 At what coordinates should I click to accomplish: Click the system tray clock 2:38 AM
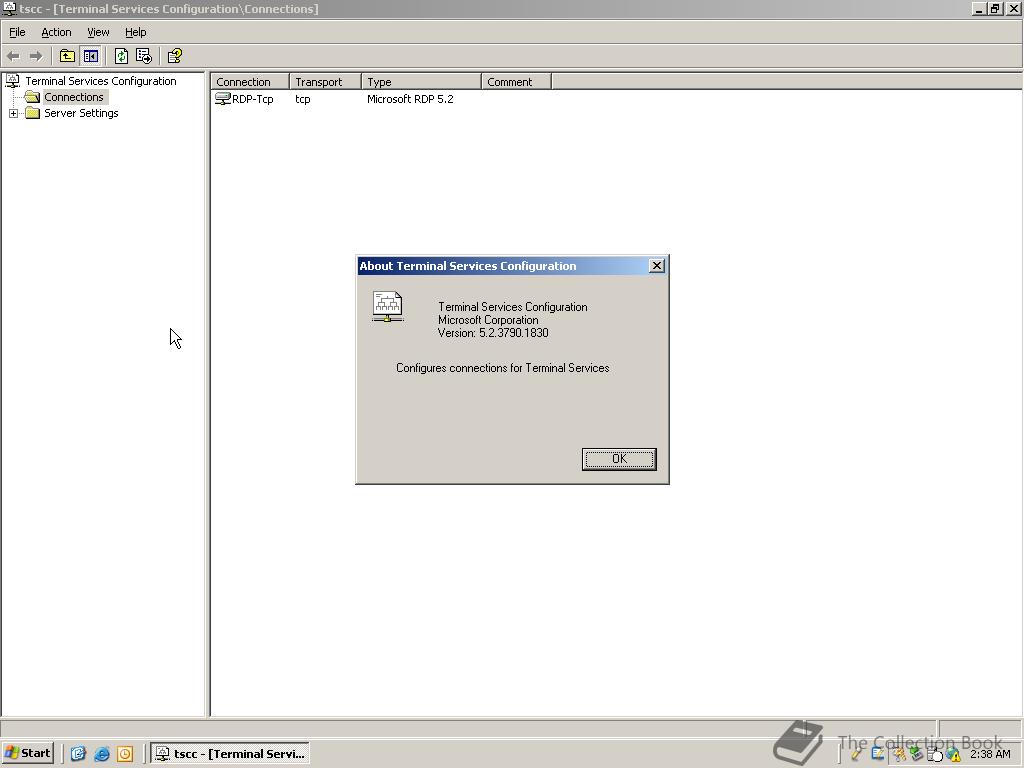990,754
